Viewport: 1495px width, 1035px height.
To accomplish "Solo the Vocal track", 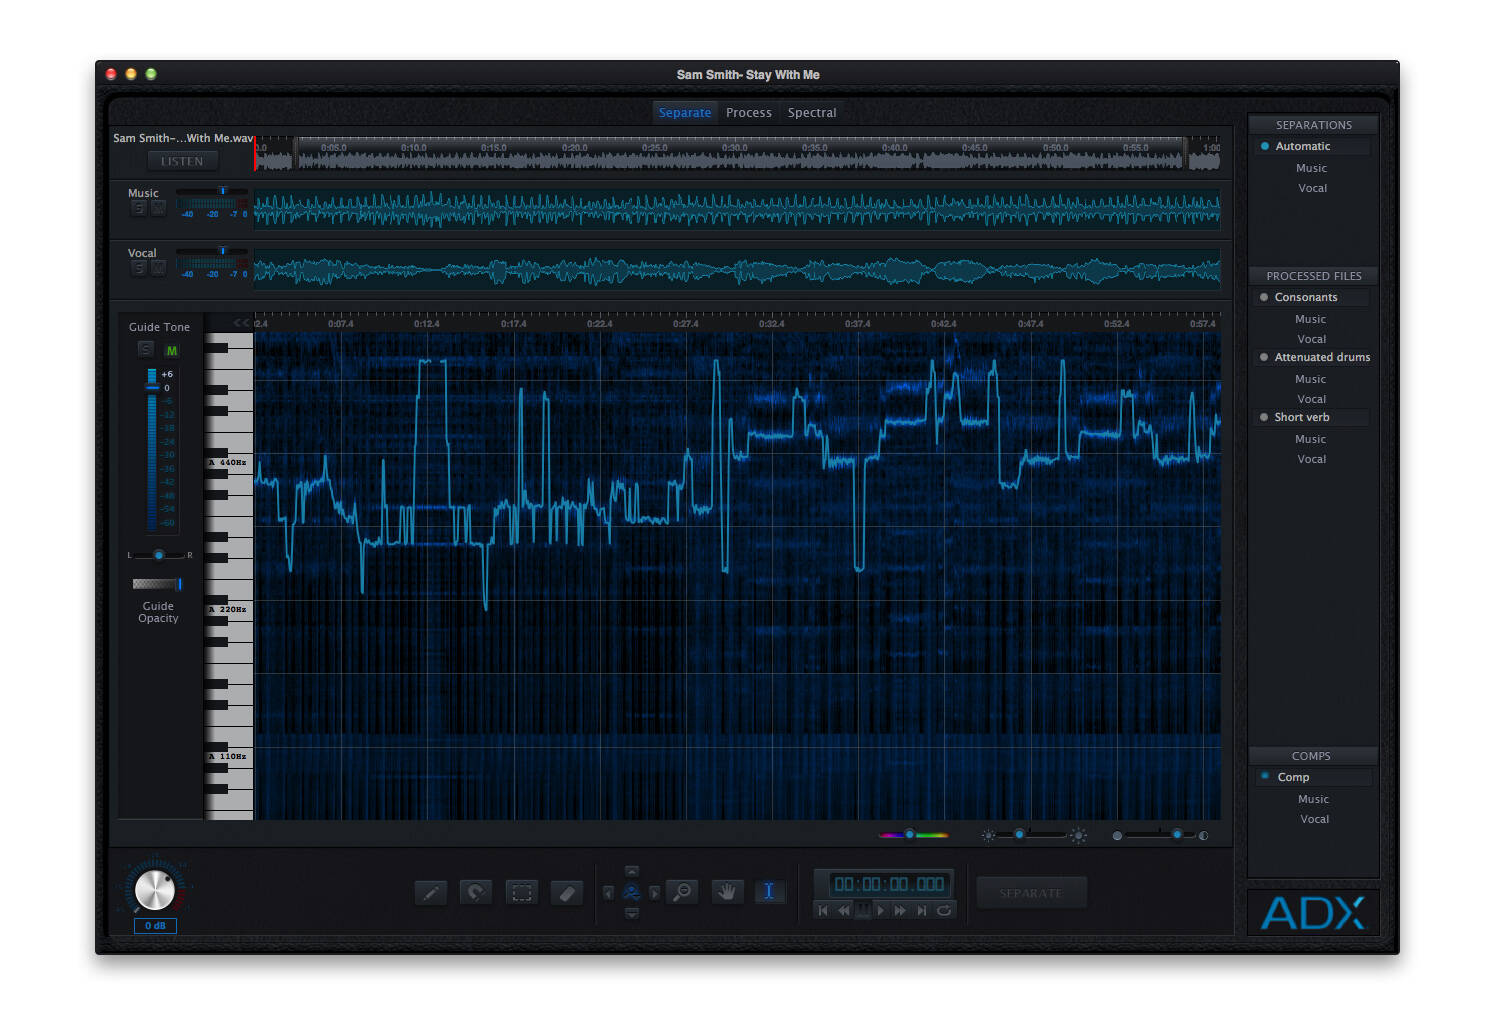I will click(139, 268).
